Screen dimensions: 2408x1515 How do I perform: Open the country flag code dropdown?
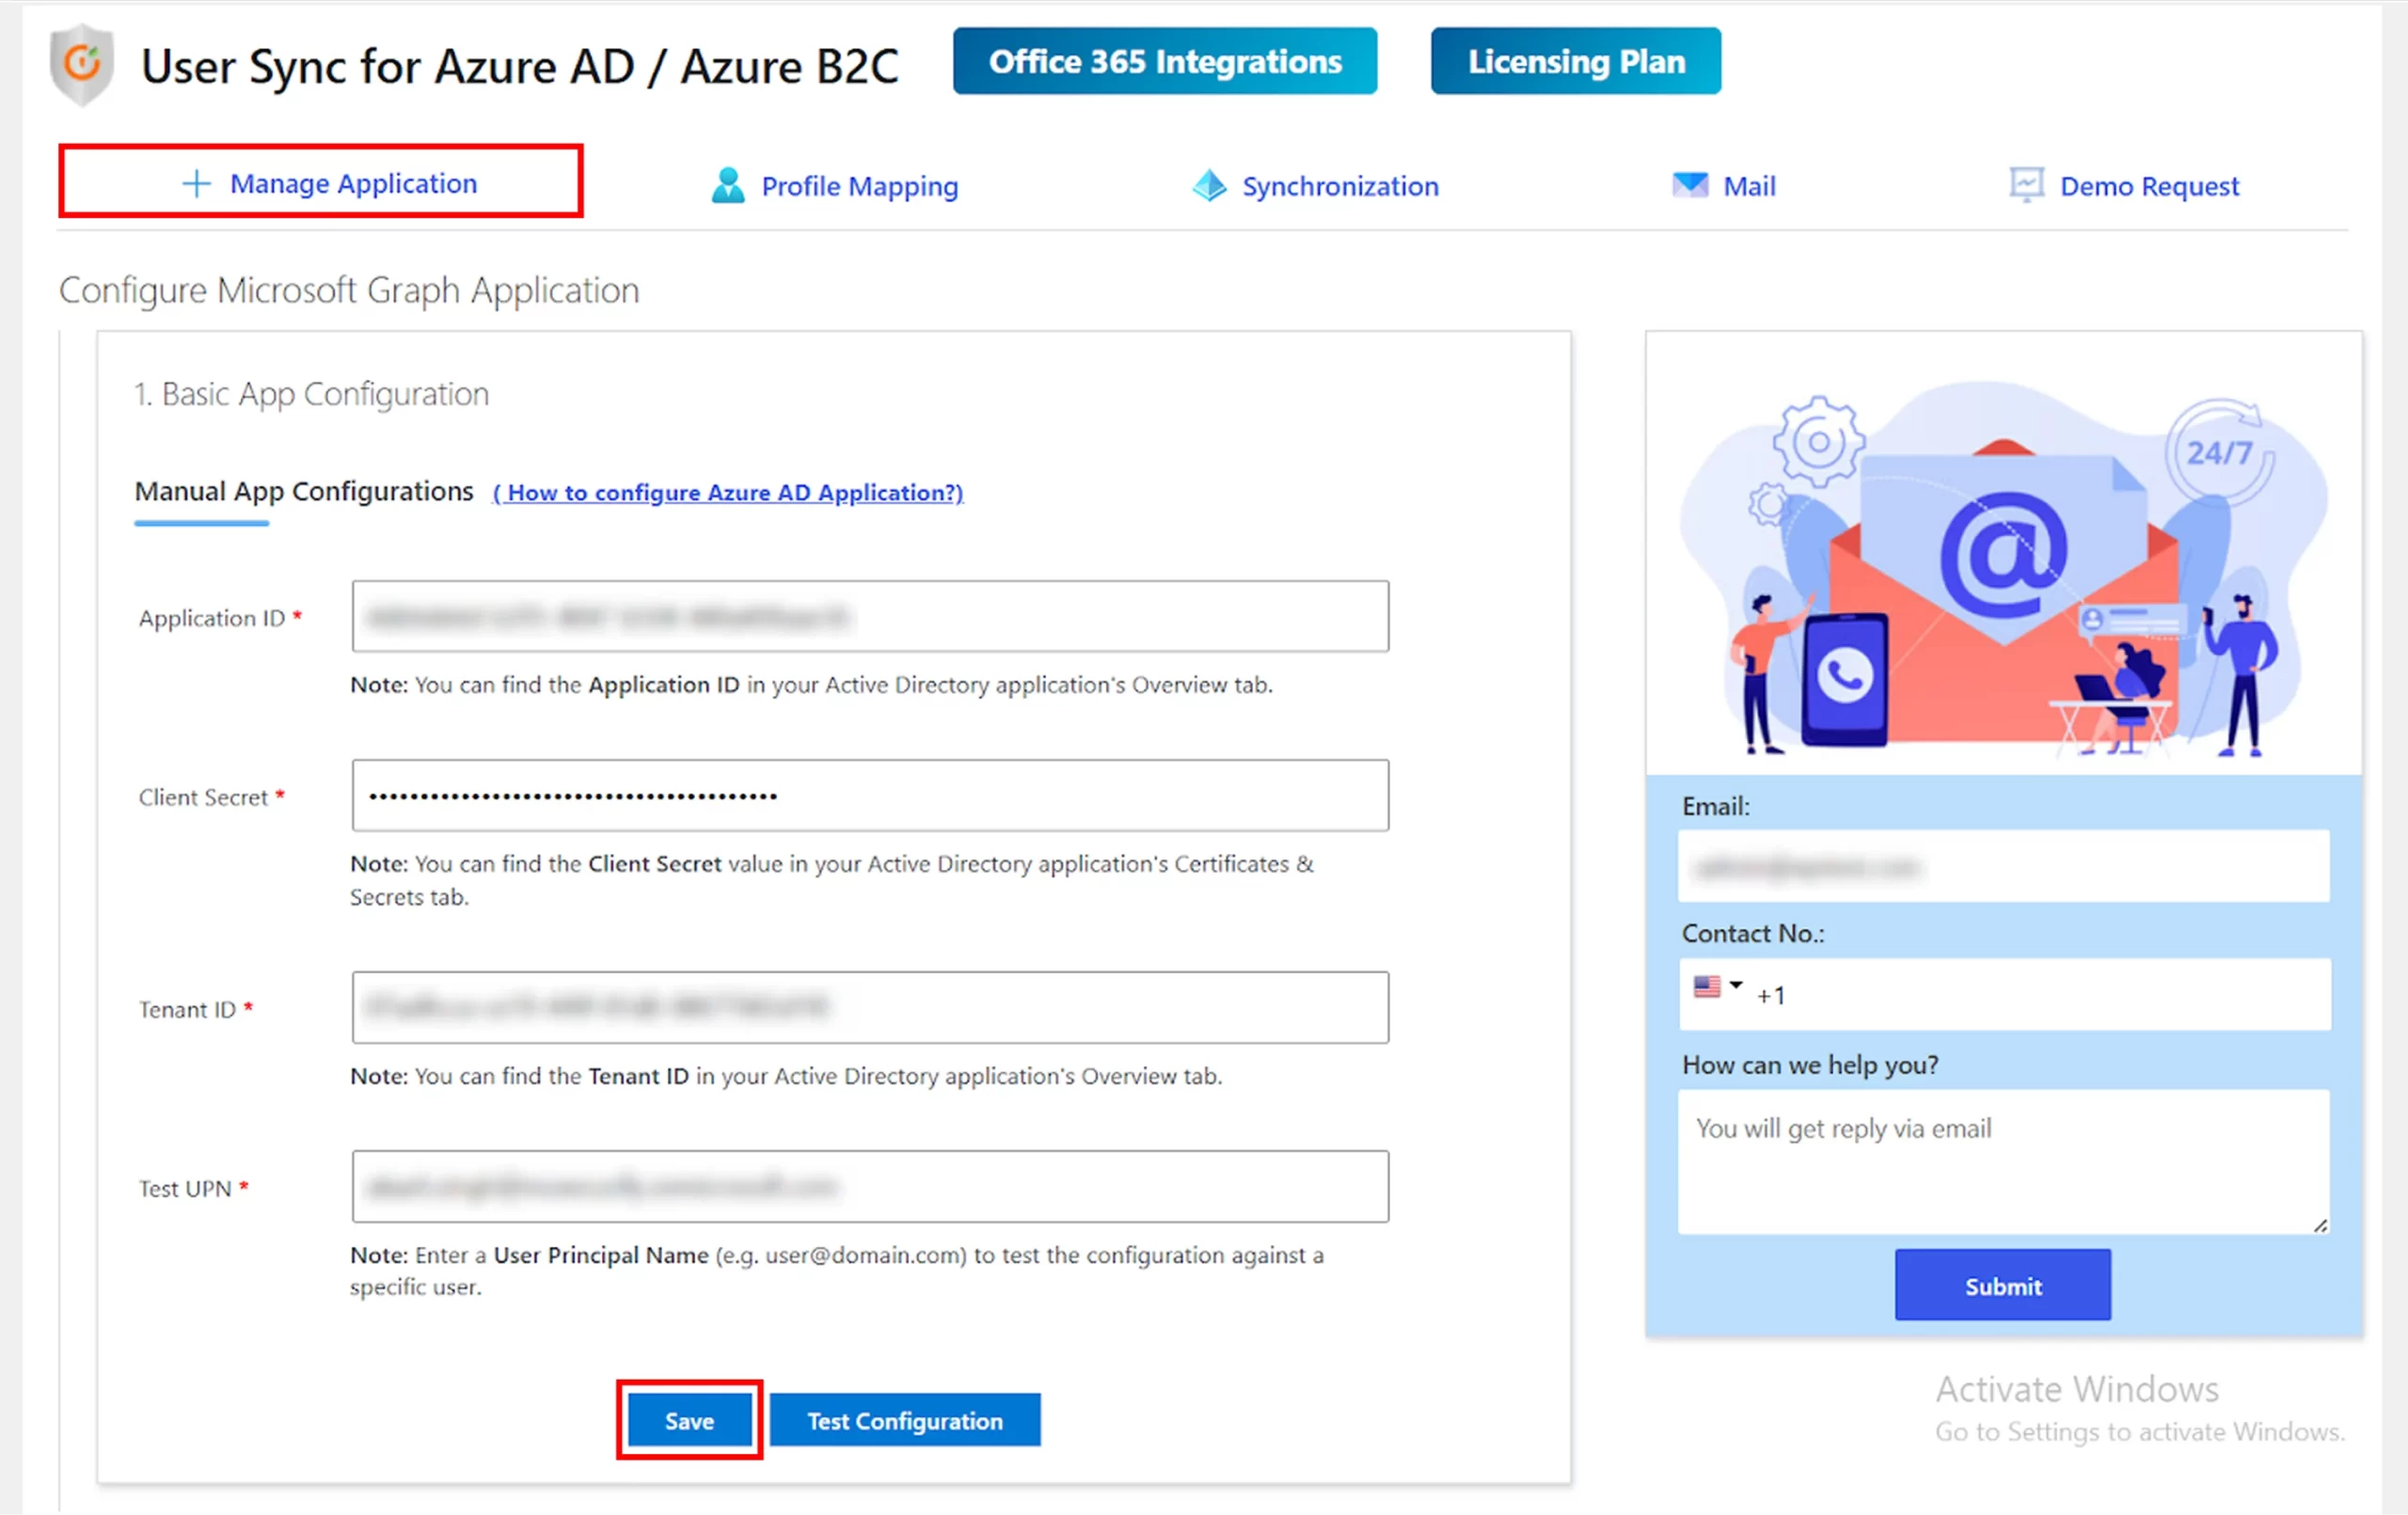point(1718,987)
